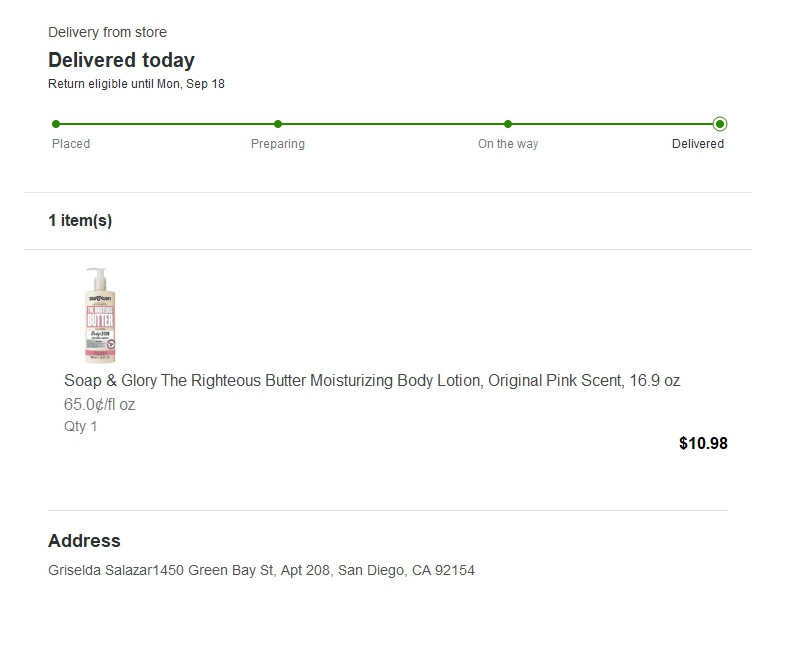Select the Delivered status label
The image size is (800, 646).
click(698, 144)
